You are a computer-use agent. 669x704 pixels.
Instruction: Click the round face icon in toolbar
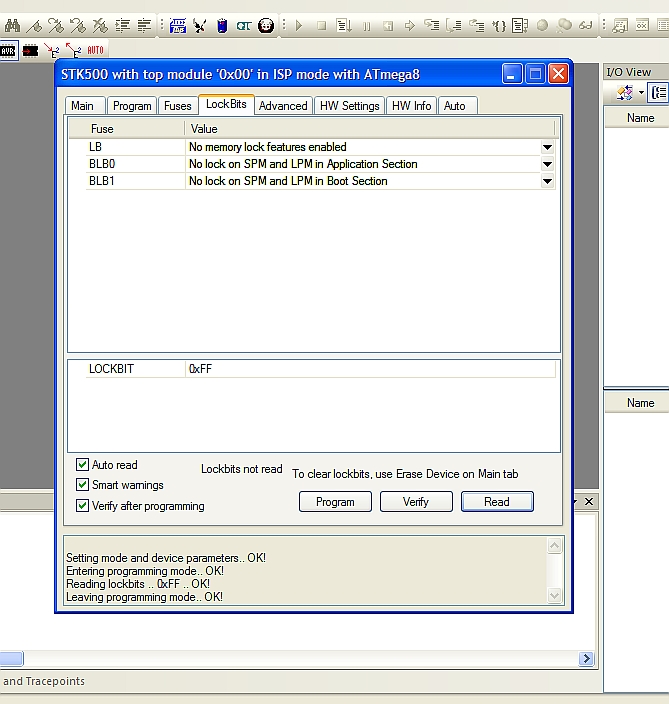[266, 26]
